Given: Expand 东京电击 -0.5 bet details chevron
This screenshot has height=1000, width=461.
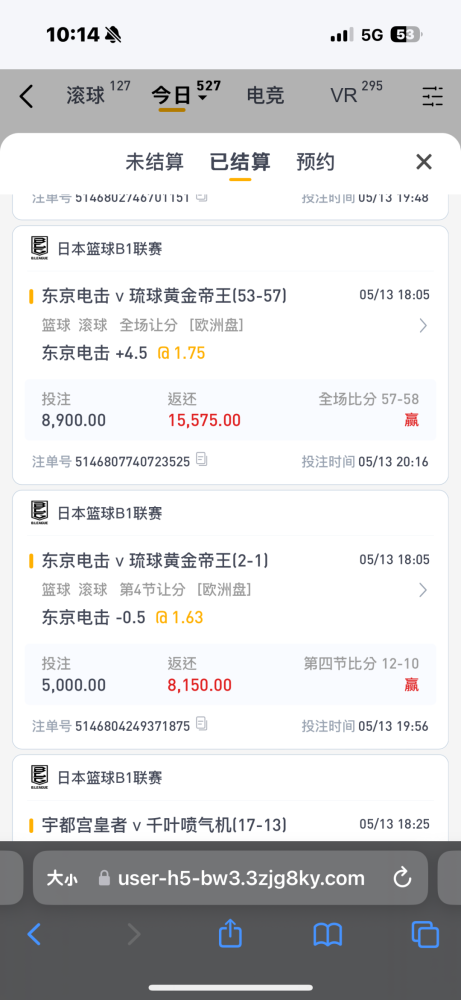Looking at the screenshot, I should tap(423, 591).
